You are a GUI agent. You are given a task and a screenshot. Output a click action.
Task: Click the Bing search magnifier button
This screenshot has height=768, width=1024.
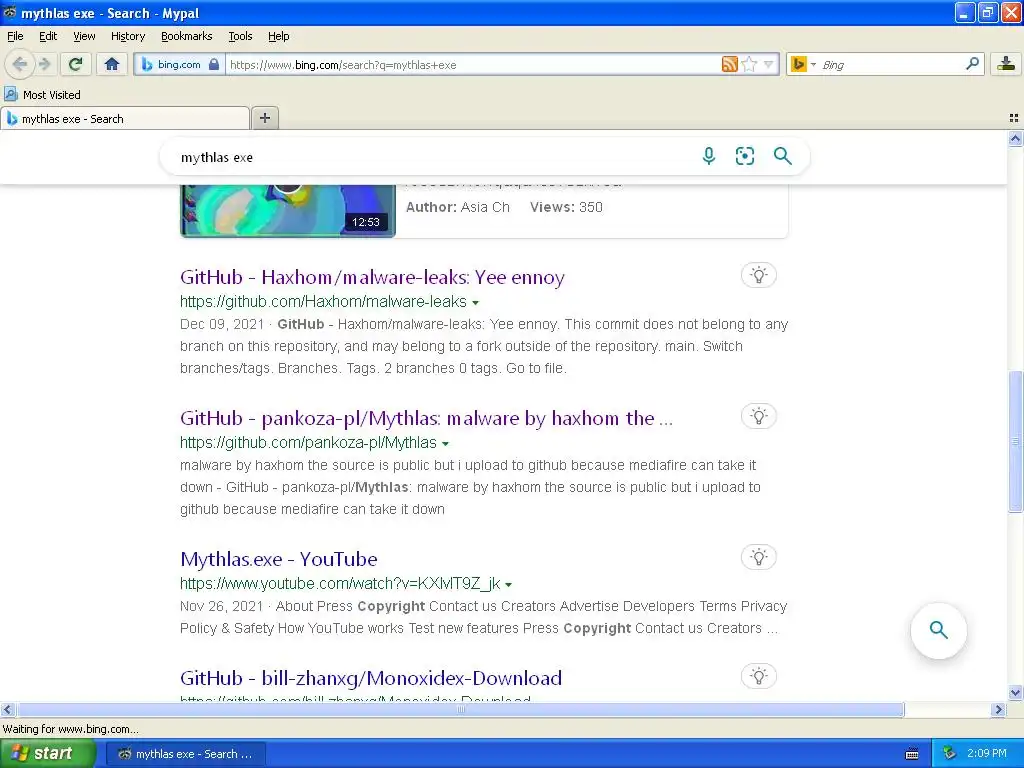782,156
